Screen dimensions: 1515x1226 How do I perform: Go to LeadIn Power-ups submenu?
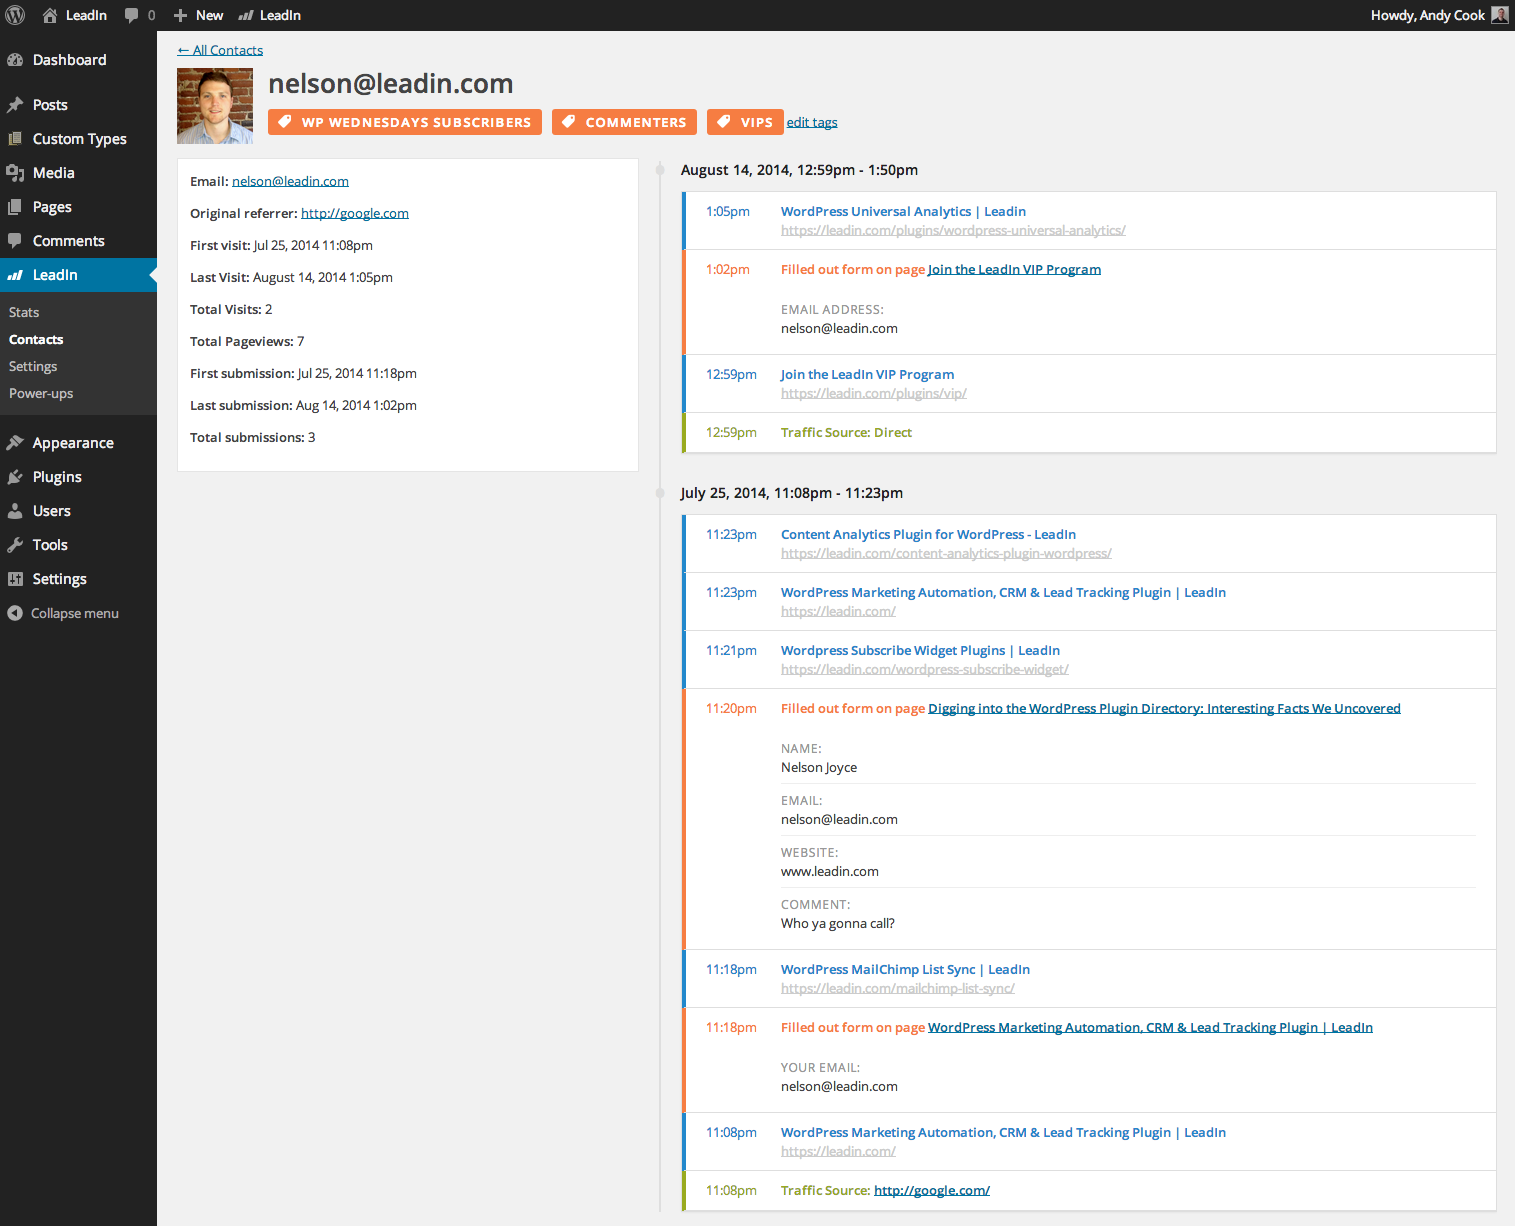point(41,393)
